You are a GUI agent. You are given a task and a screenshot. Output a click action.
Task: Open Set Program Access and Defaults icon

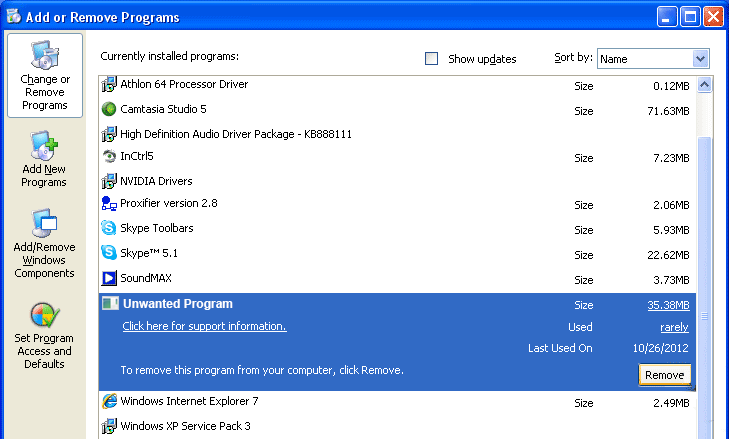(x=45, y=315)
